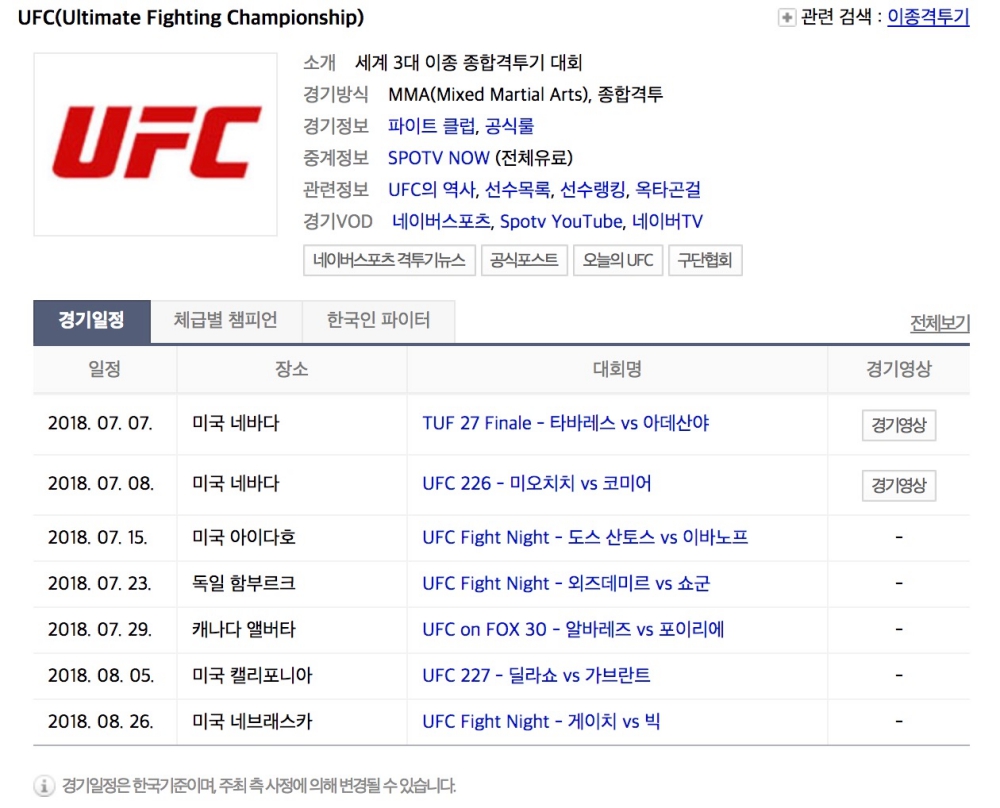The width and height of the screenshot is (1000, 808).
Task: Click the 오늘의 UFC button
Action: point(618,260)
